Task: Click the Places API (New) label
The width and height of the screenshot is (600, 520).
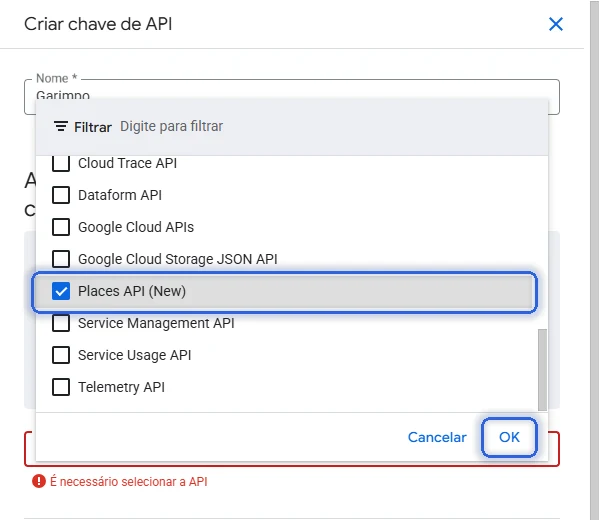Action: (132, 291)
